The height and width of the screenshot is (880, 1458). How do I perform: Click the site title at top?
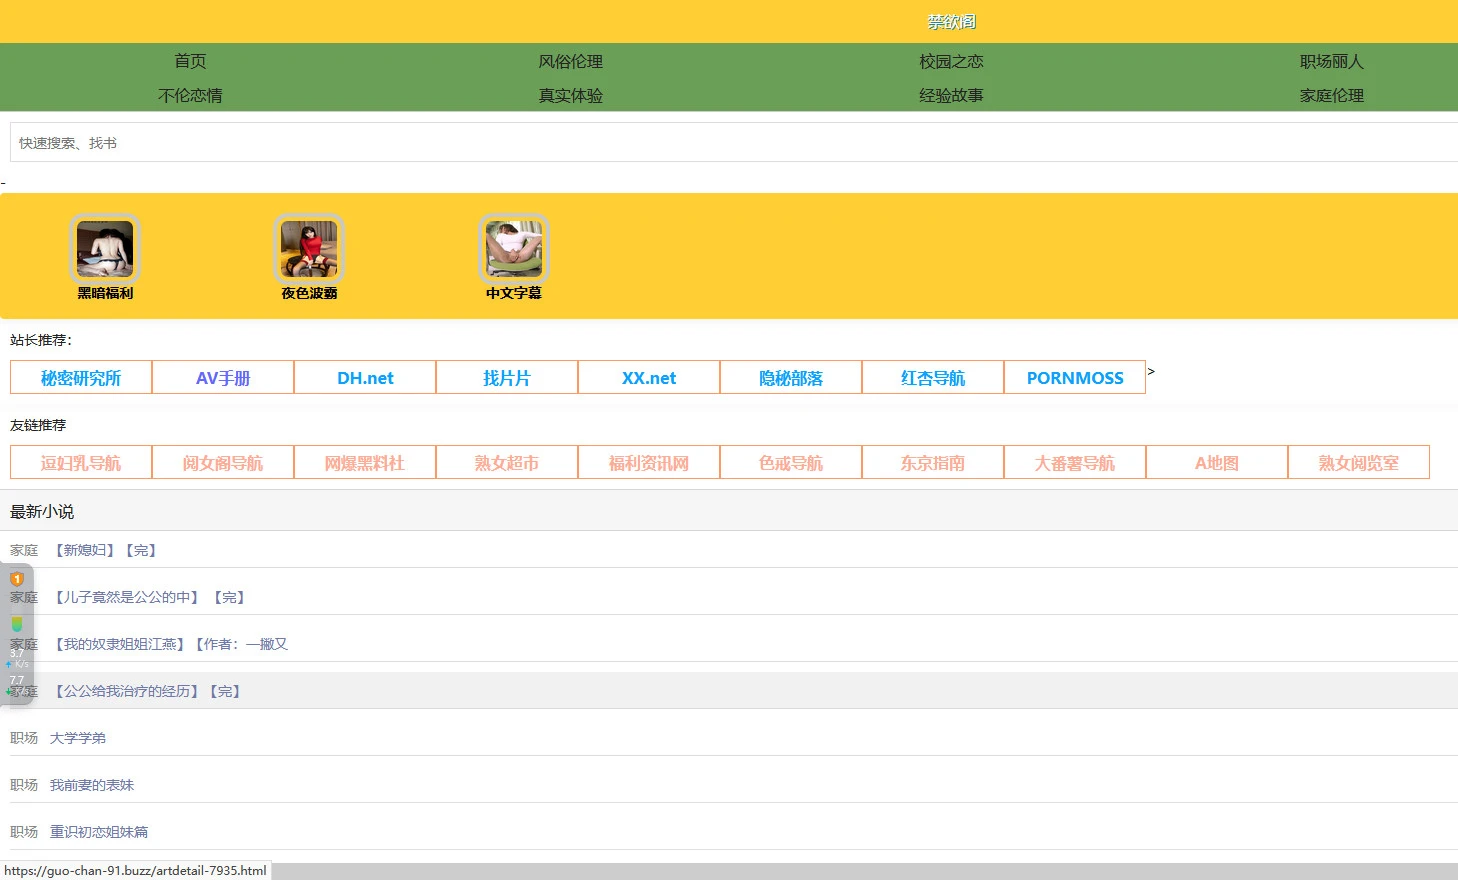(x=951, y=22)
